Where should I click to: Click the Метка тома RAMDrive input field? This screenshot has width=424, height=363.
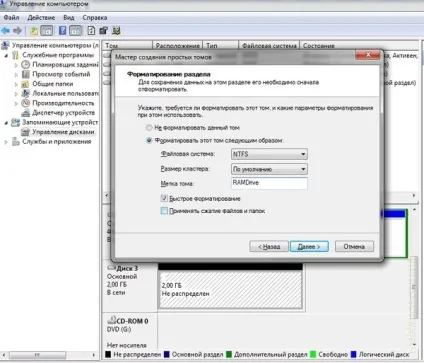click(x=269, y=183)
